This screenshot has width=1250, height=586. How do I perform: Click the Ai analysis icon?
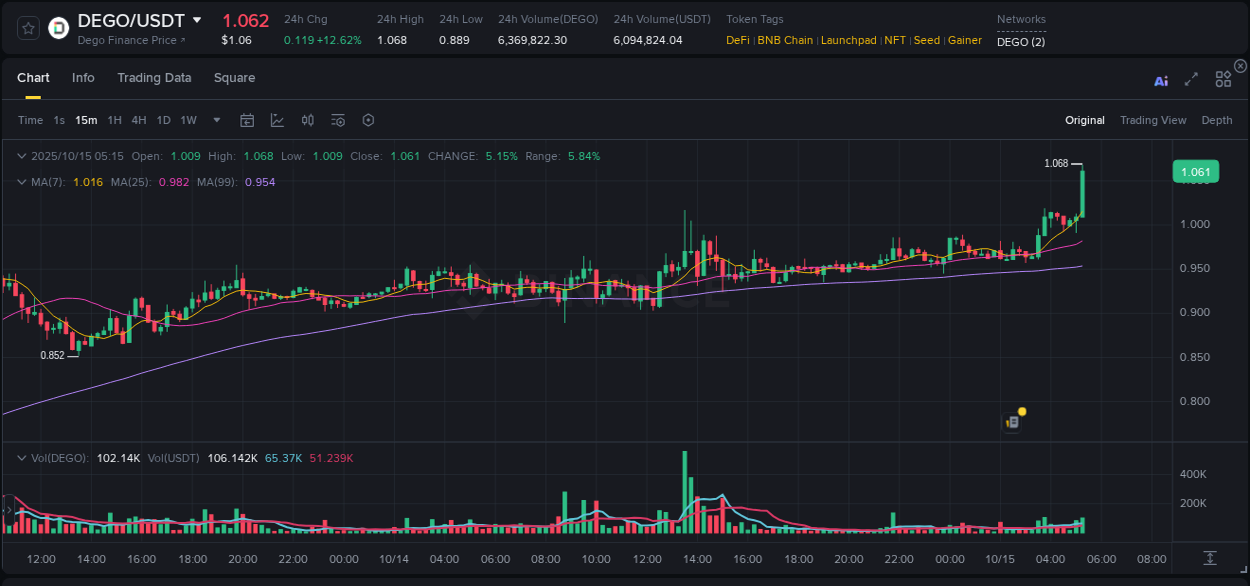pyautogui.click(x=1161, y=81)
